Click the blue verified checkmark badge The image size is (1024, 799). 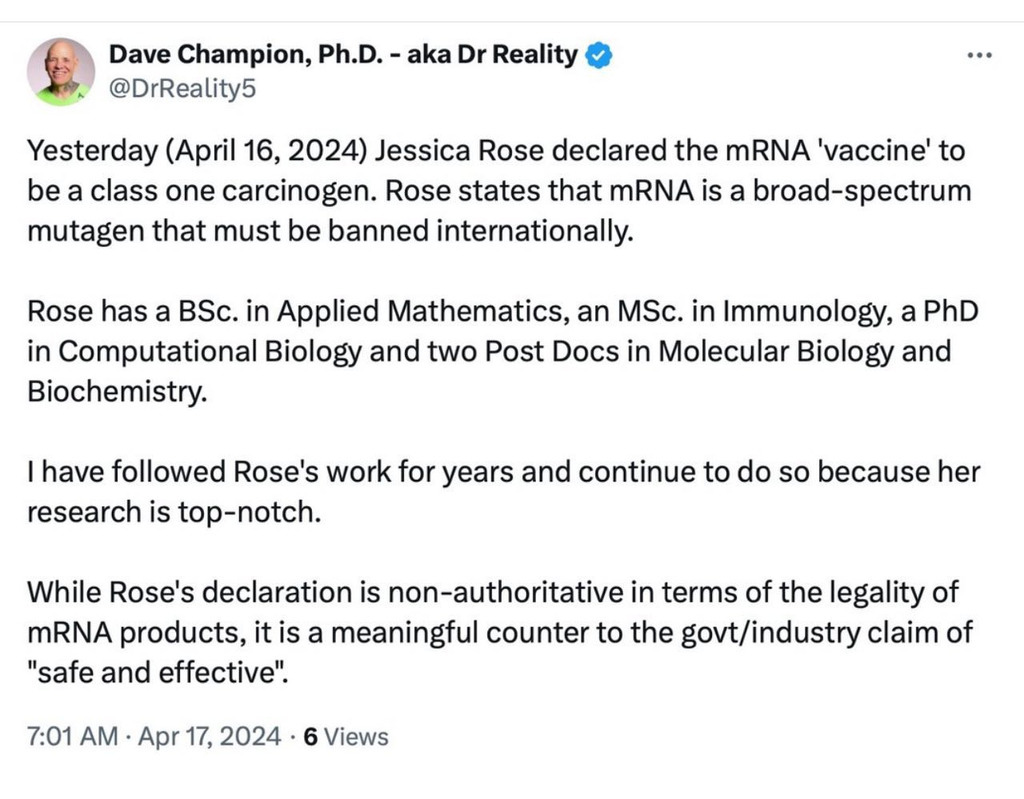(598, 55)
